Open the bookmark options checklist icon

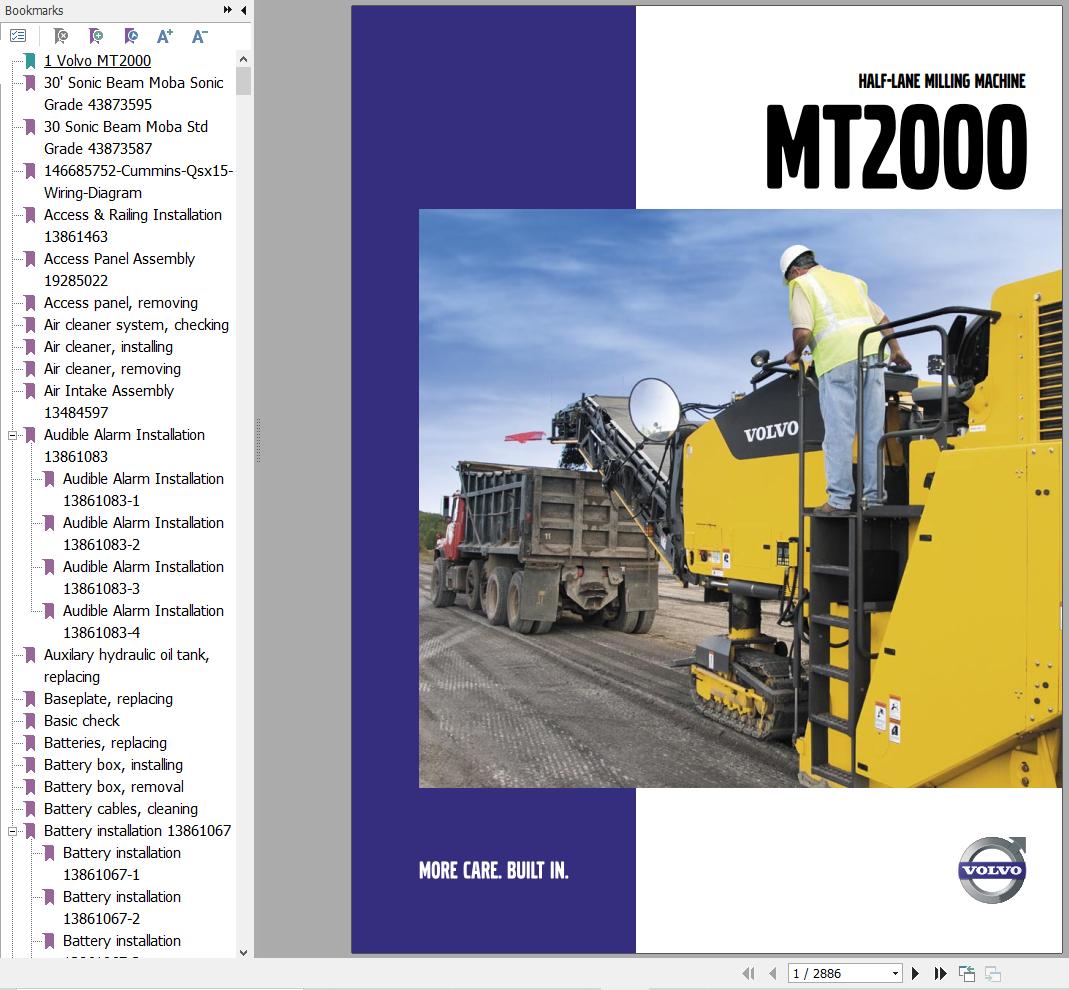(18, 35)
